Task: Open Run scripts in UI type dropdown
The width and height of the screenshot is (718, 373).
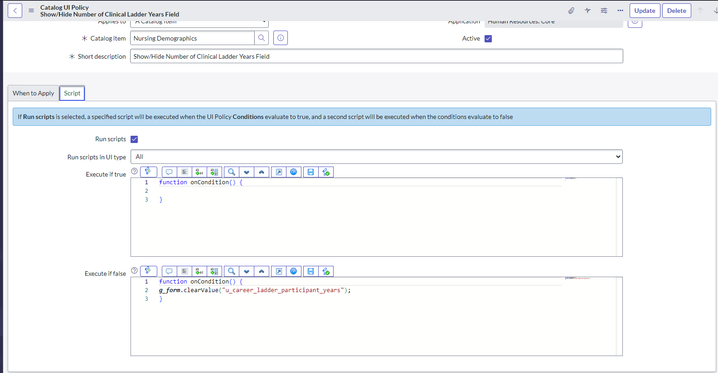Action: [x=376, y=157]
